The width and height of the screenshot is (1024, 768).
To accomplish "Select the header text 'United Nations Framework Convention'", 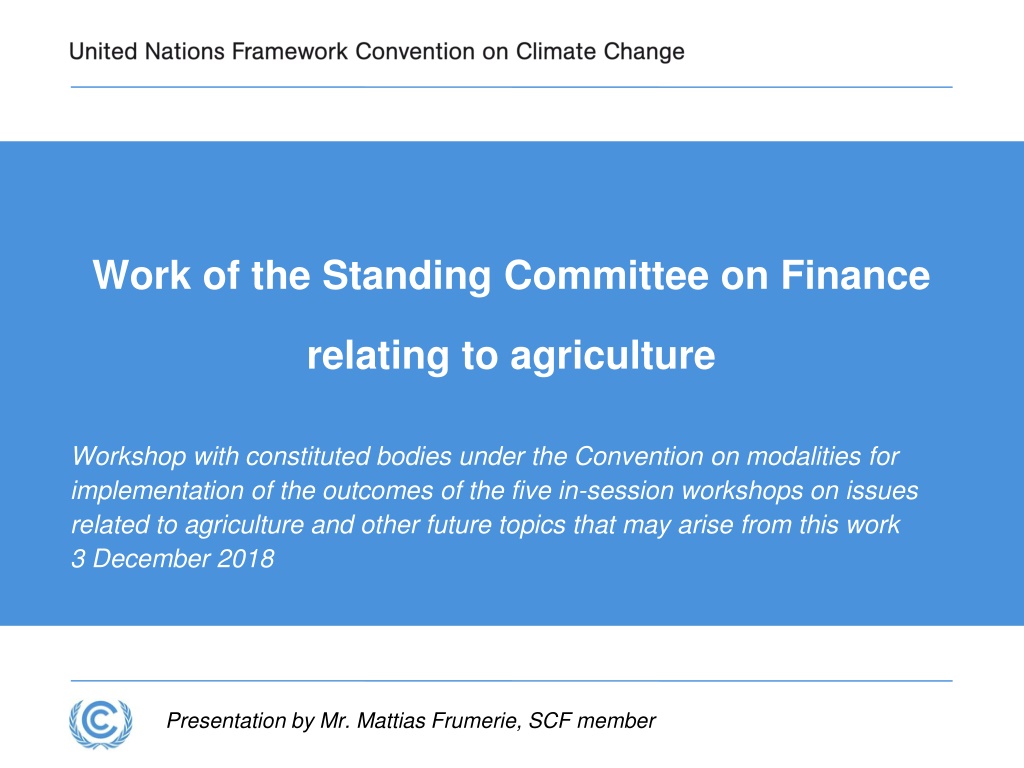I will pos(272,51).
